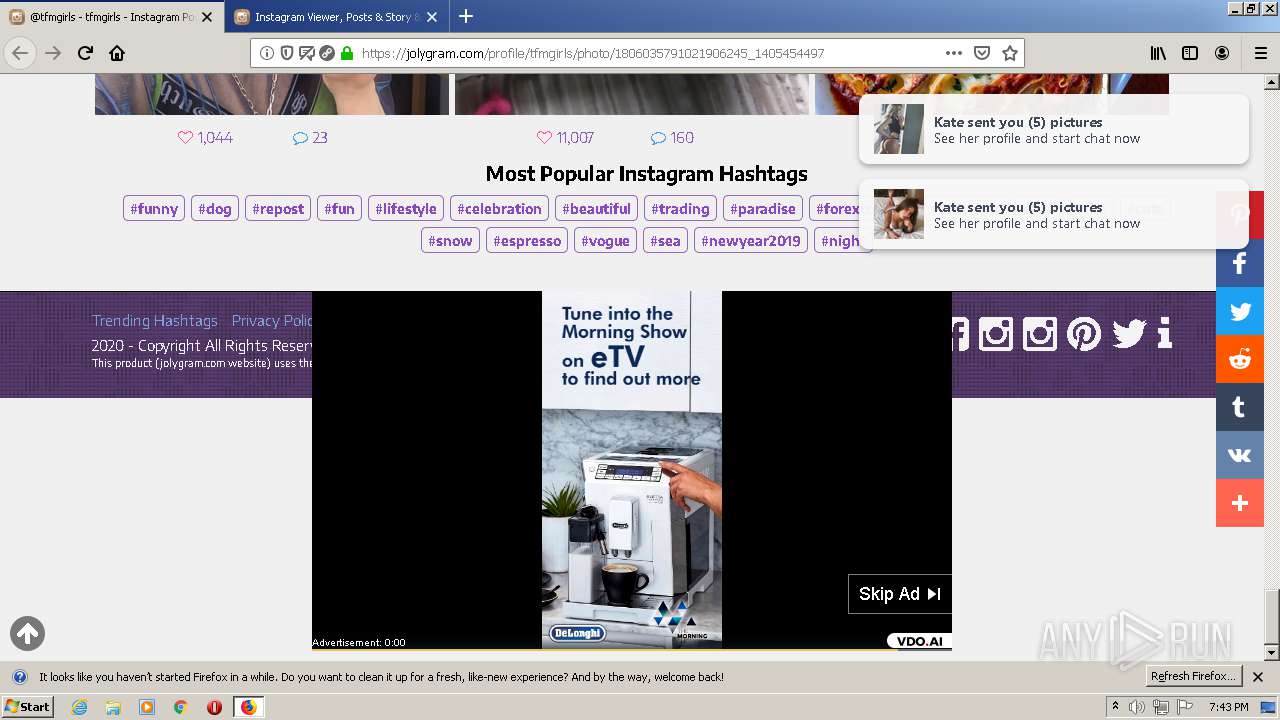Open the #celebration hashtag

(x=499, y=209)
